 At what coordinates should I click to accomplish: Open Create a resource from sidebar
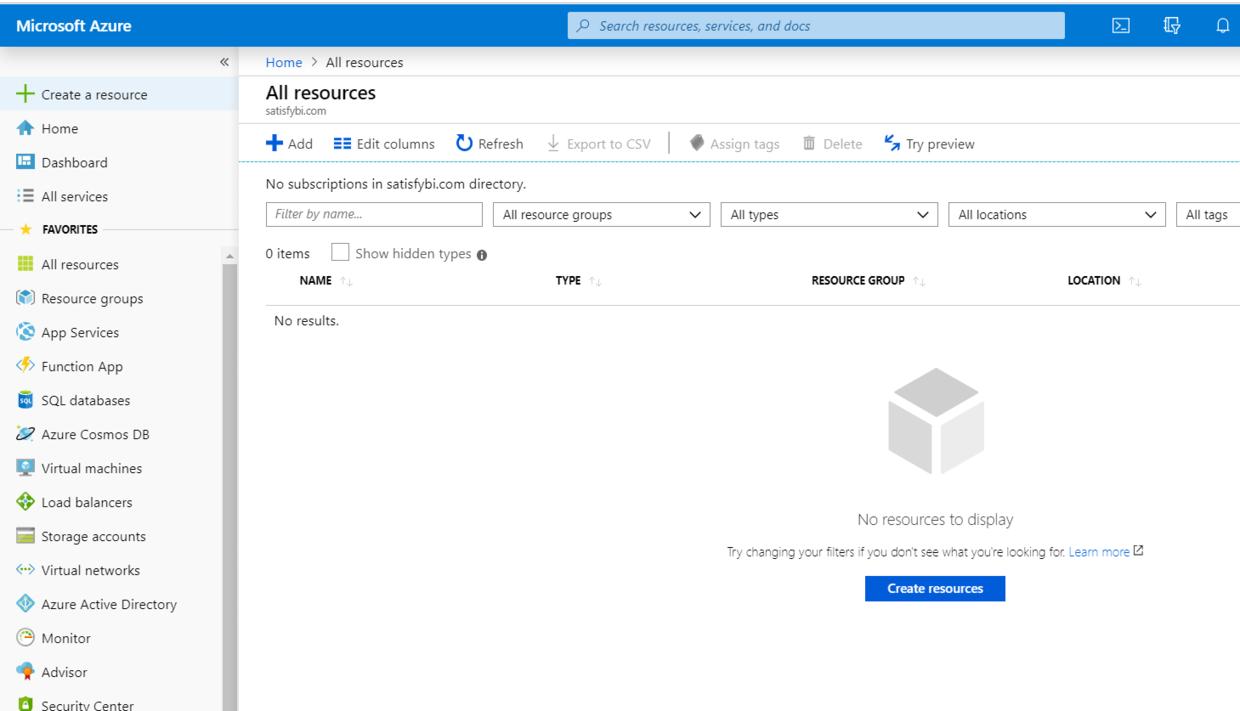coord(82,94)
